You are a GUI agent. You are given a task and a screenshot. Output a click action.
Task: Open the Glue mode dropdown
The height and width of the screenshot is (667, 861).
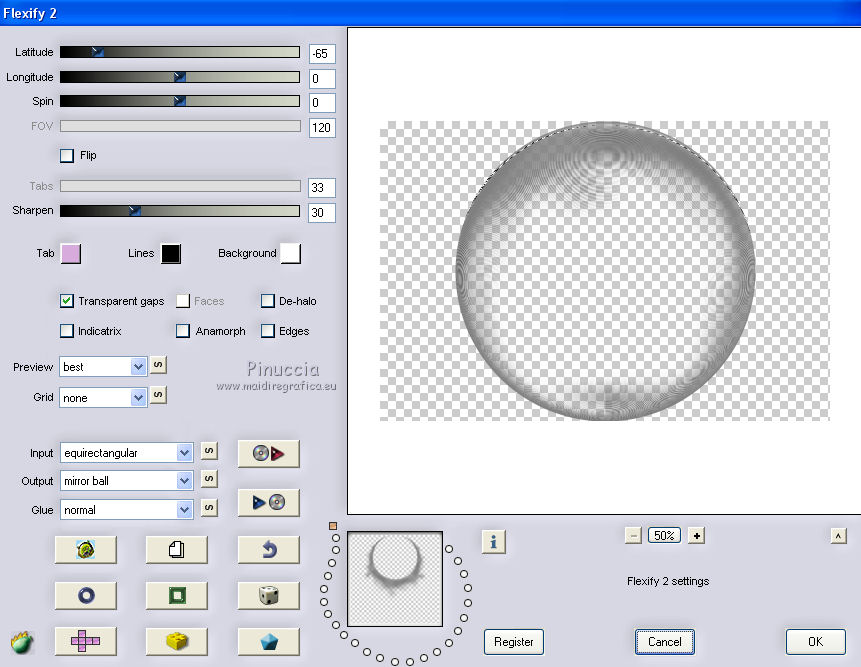click(126, 510)
